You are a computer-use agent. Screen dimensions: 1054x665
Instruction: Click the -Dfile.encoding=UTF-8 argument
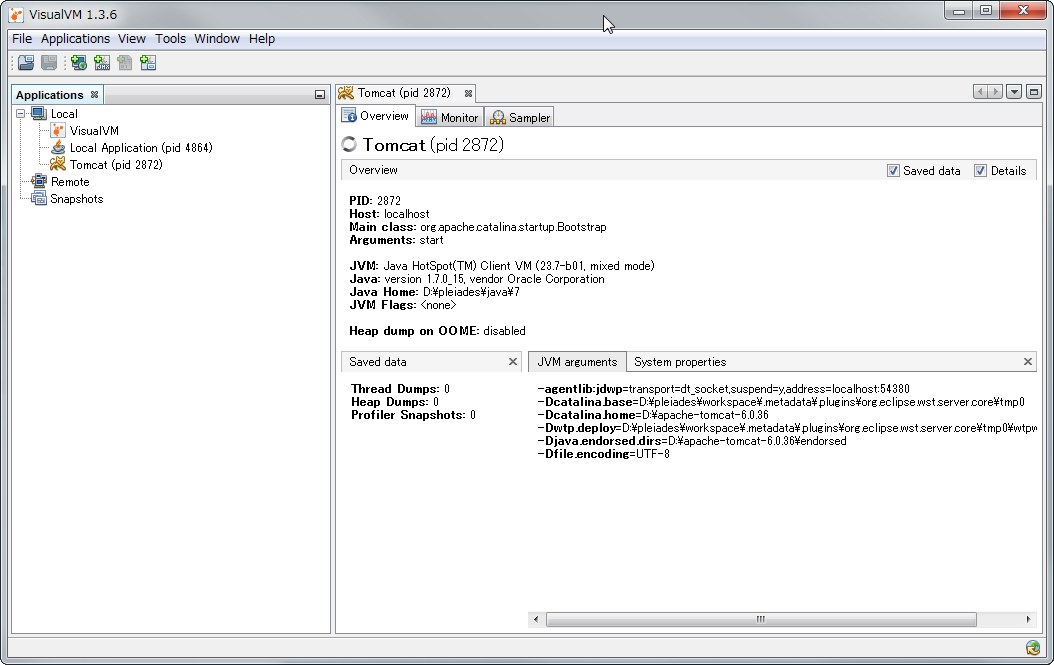click(x=604, y=454)
